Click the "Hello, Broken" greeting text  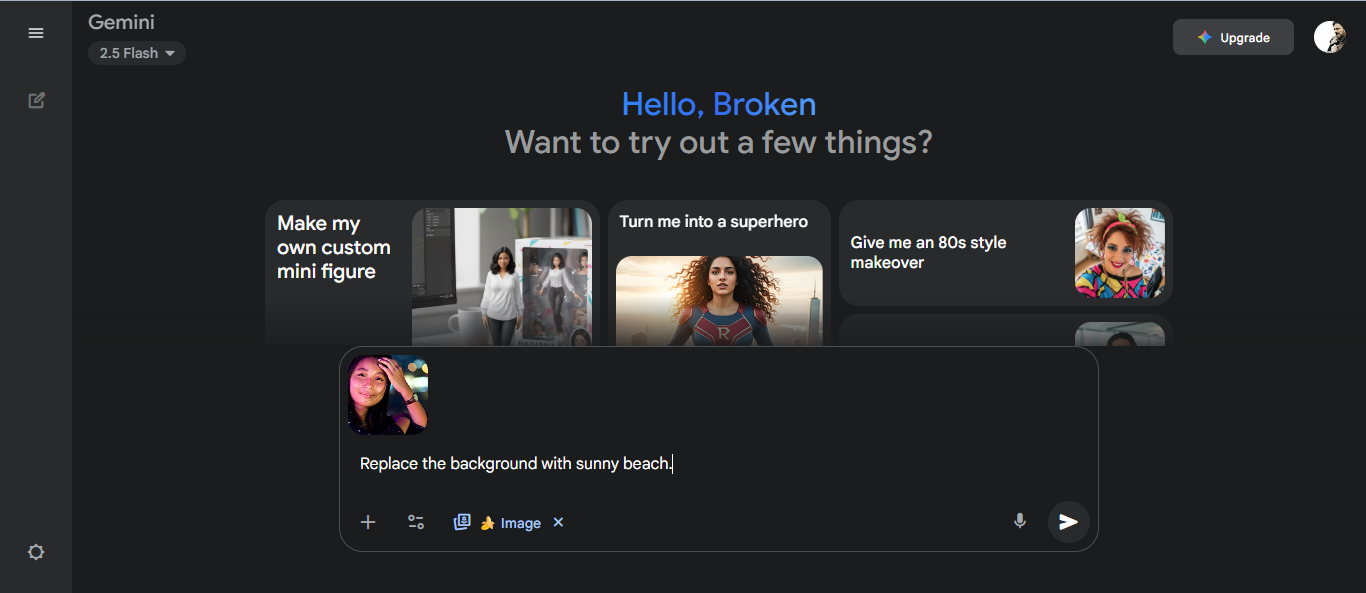tap(719, 104)
